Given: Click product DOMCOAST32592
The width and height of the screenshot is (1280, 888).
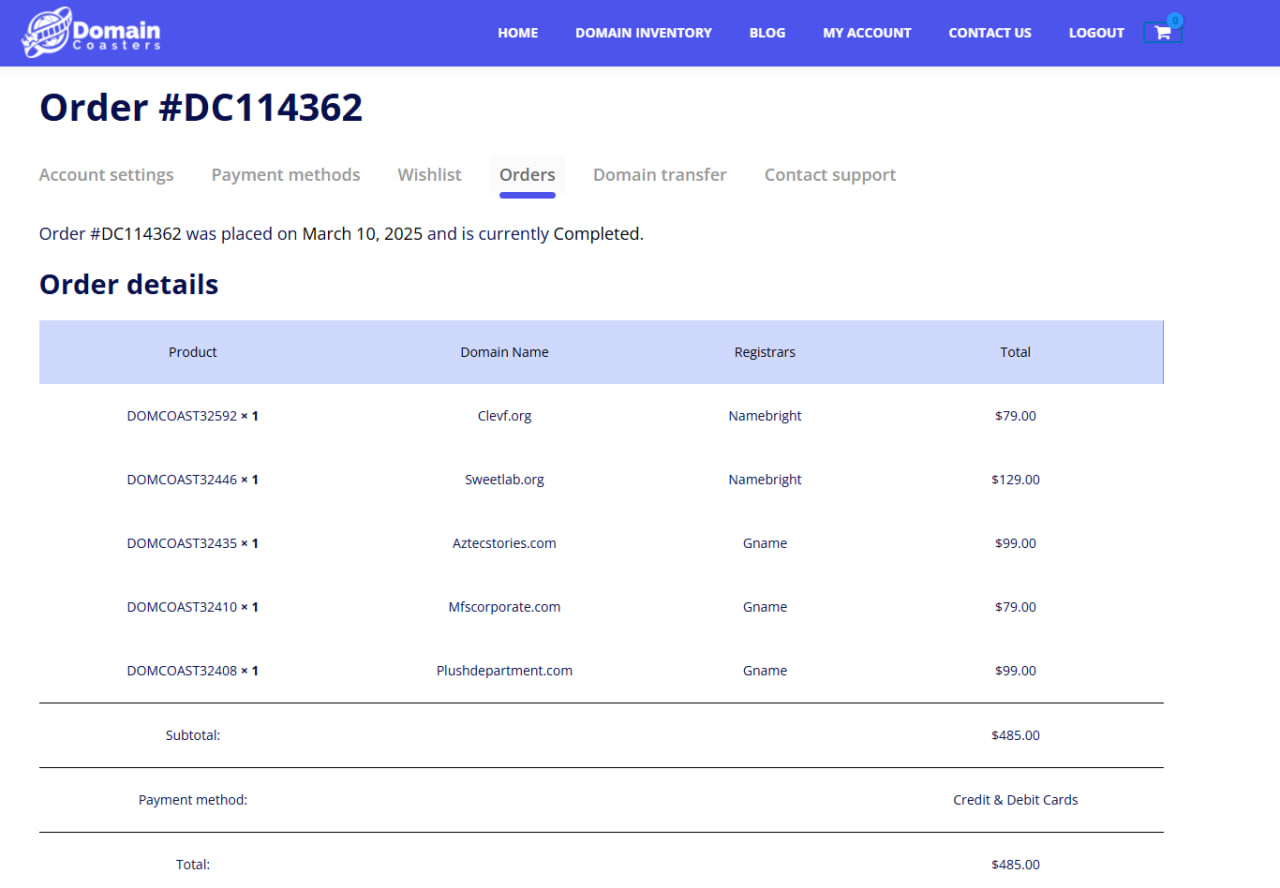Looking at the screenshot, I should point(182,416).
